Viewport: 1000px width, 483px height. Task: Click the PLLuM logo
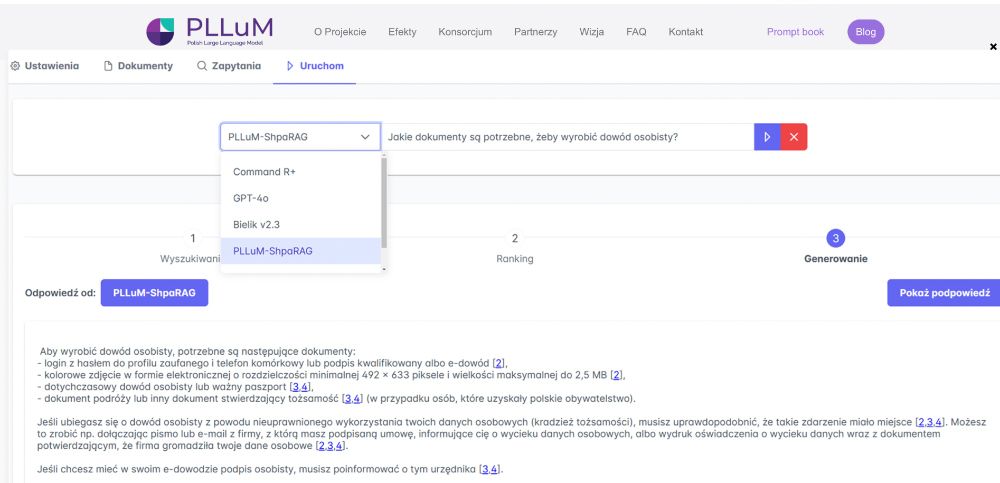point(209,31)
